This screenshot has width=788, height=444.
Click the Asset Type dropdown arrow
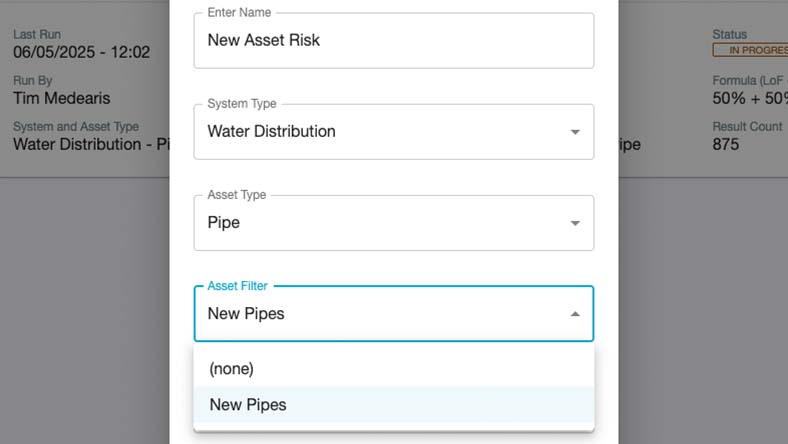point(575,223)
